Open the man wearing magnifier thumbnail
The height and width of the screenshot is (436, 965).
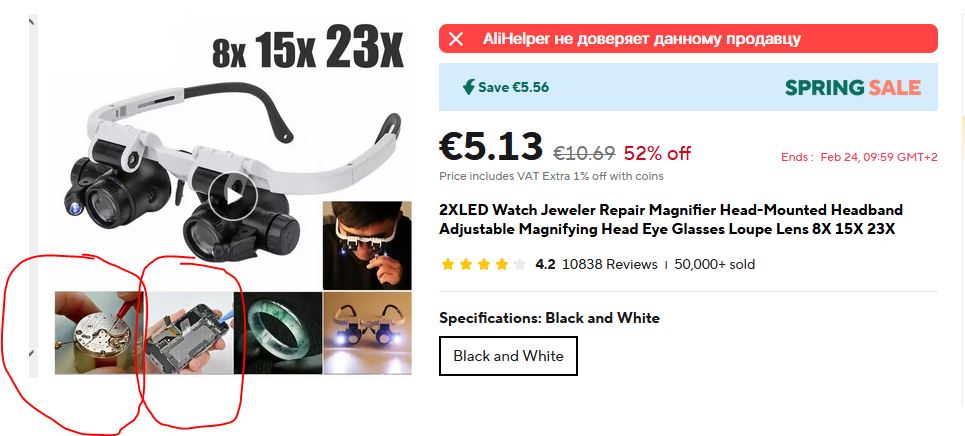(x=367, y=245)
